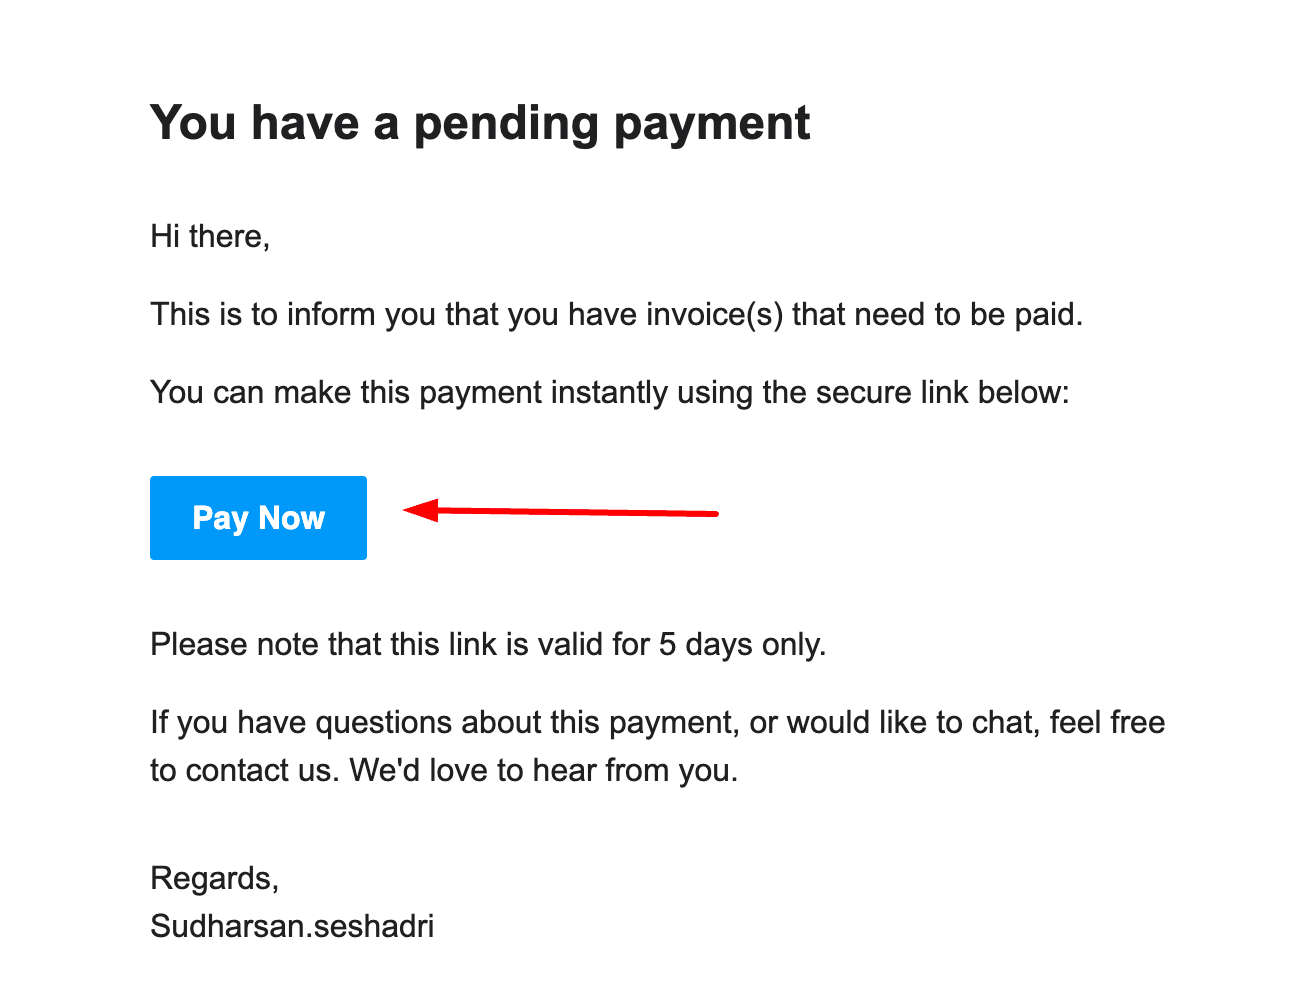Viewport: 1302px width, 992px height.
Task: Click the phrase "We'd love to hear from you"
Action: click(542, 771)
